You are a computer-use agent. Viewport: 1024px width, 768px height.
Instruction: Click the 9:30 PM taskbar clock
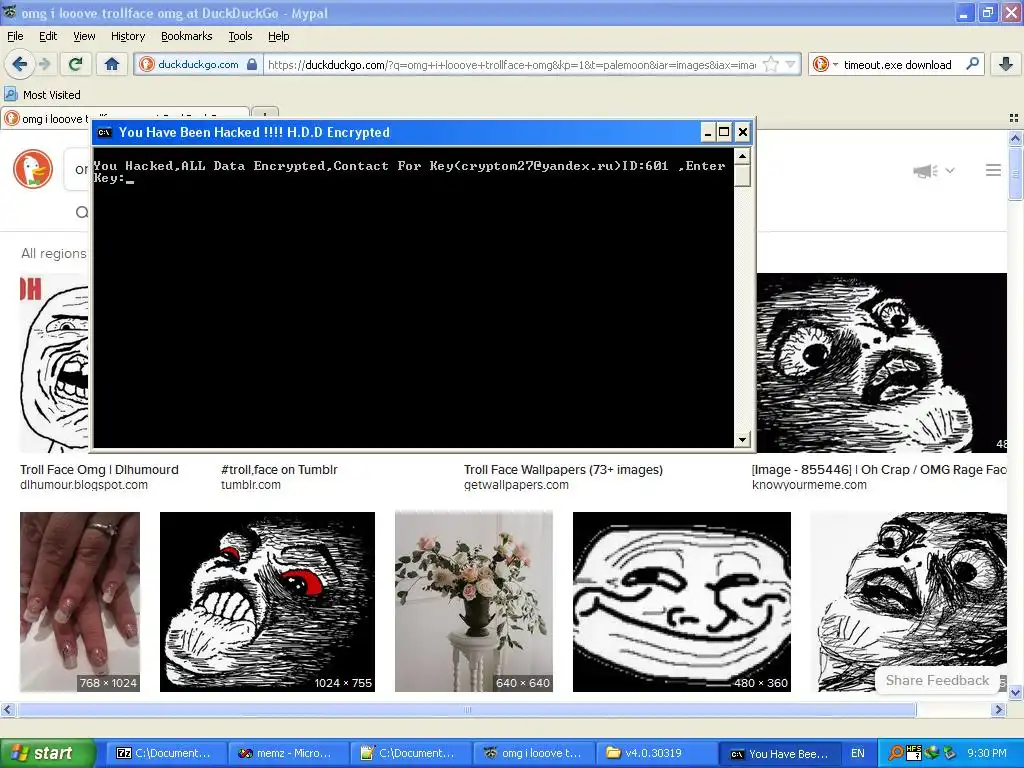pos(986,753)
